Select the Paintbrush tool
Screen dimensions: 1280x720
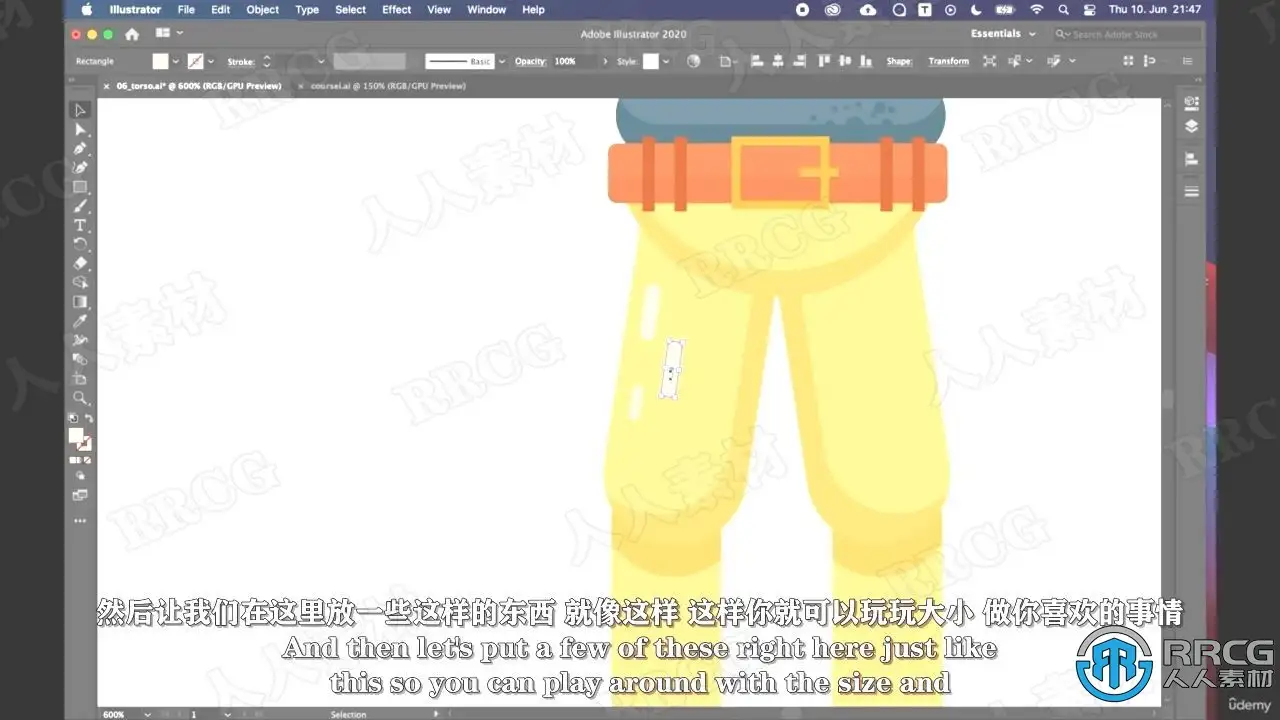[x=80, y=206]
